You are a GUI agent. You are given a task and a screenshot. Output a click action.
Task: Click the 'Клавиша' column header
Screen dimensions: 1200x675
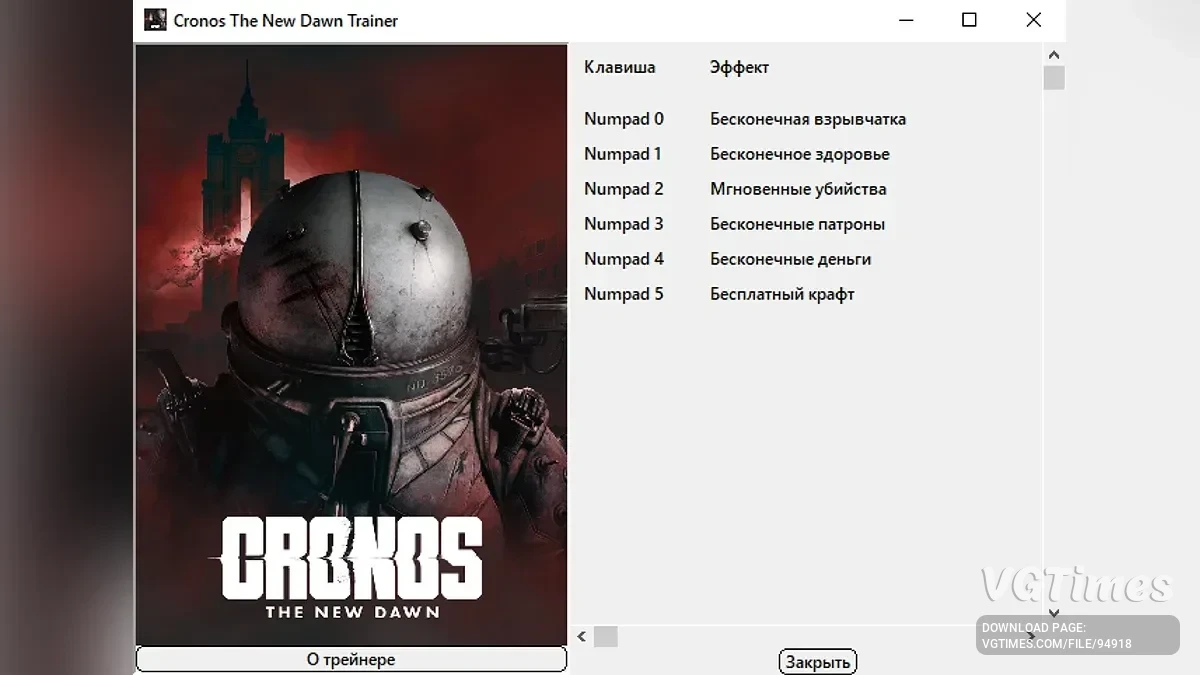tap(620, 67)
